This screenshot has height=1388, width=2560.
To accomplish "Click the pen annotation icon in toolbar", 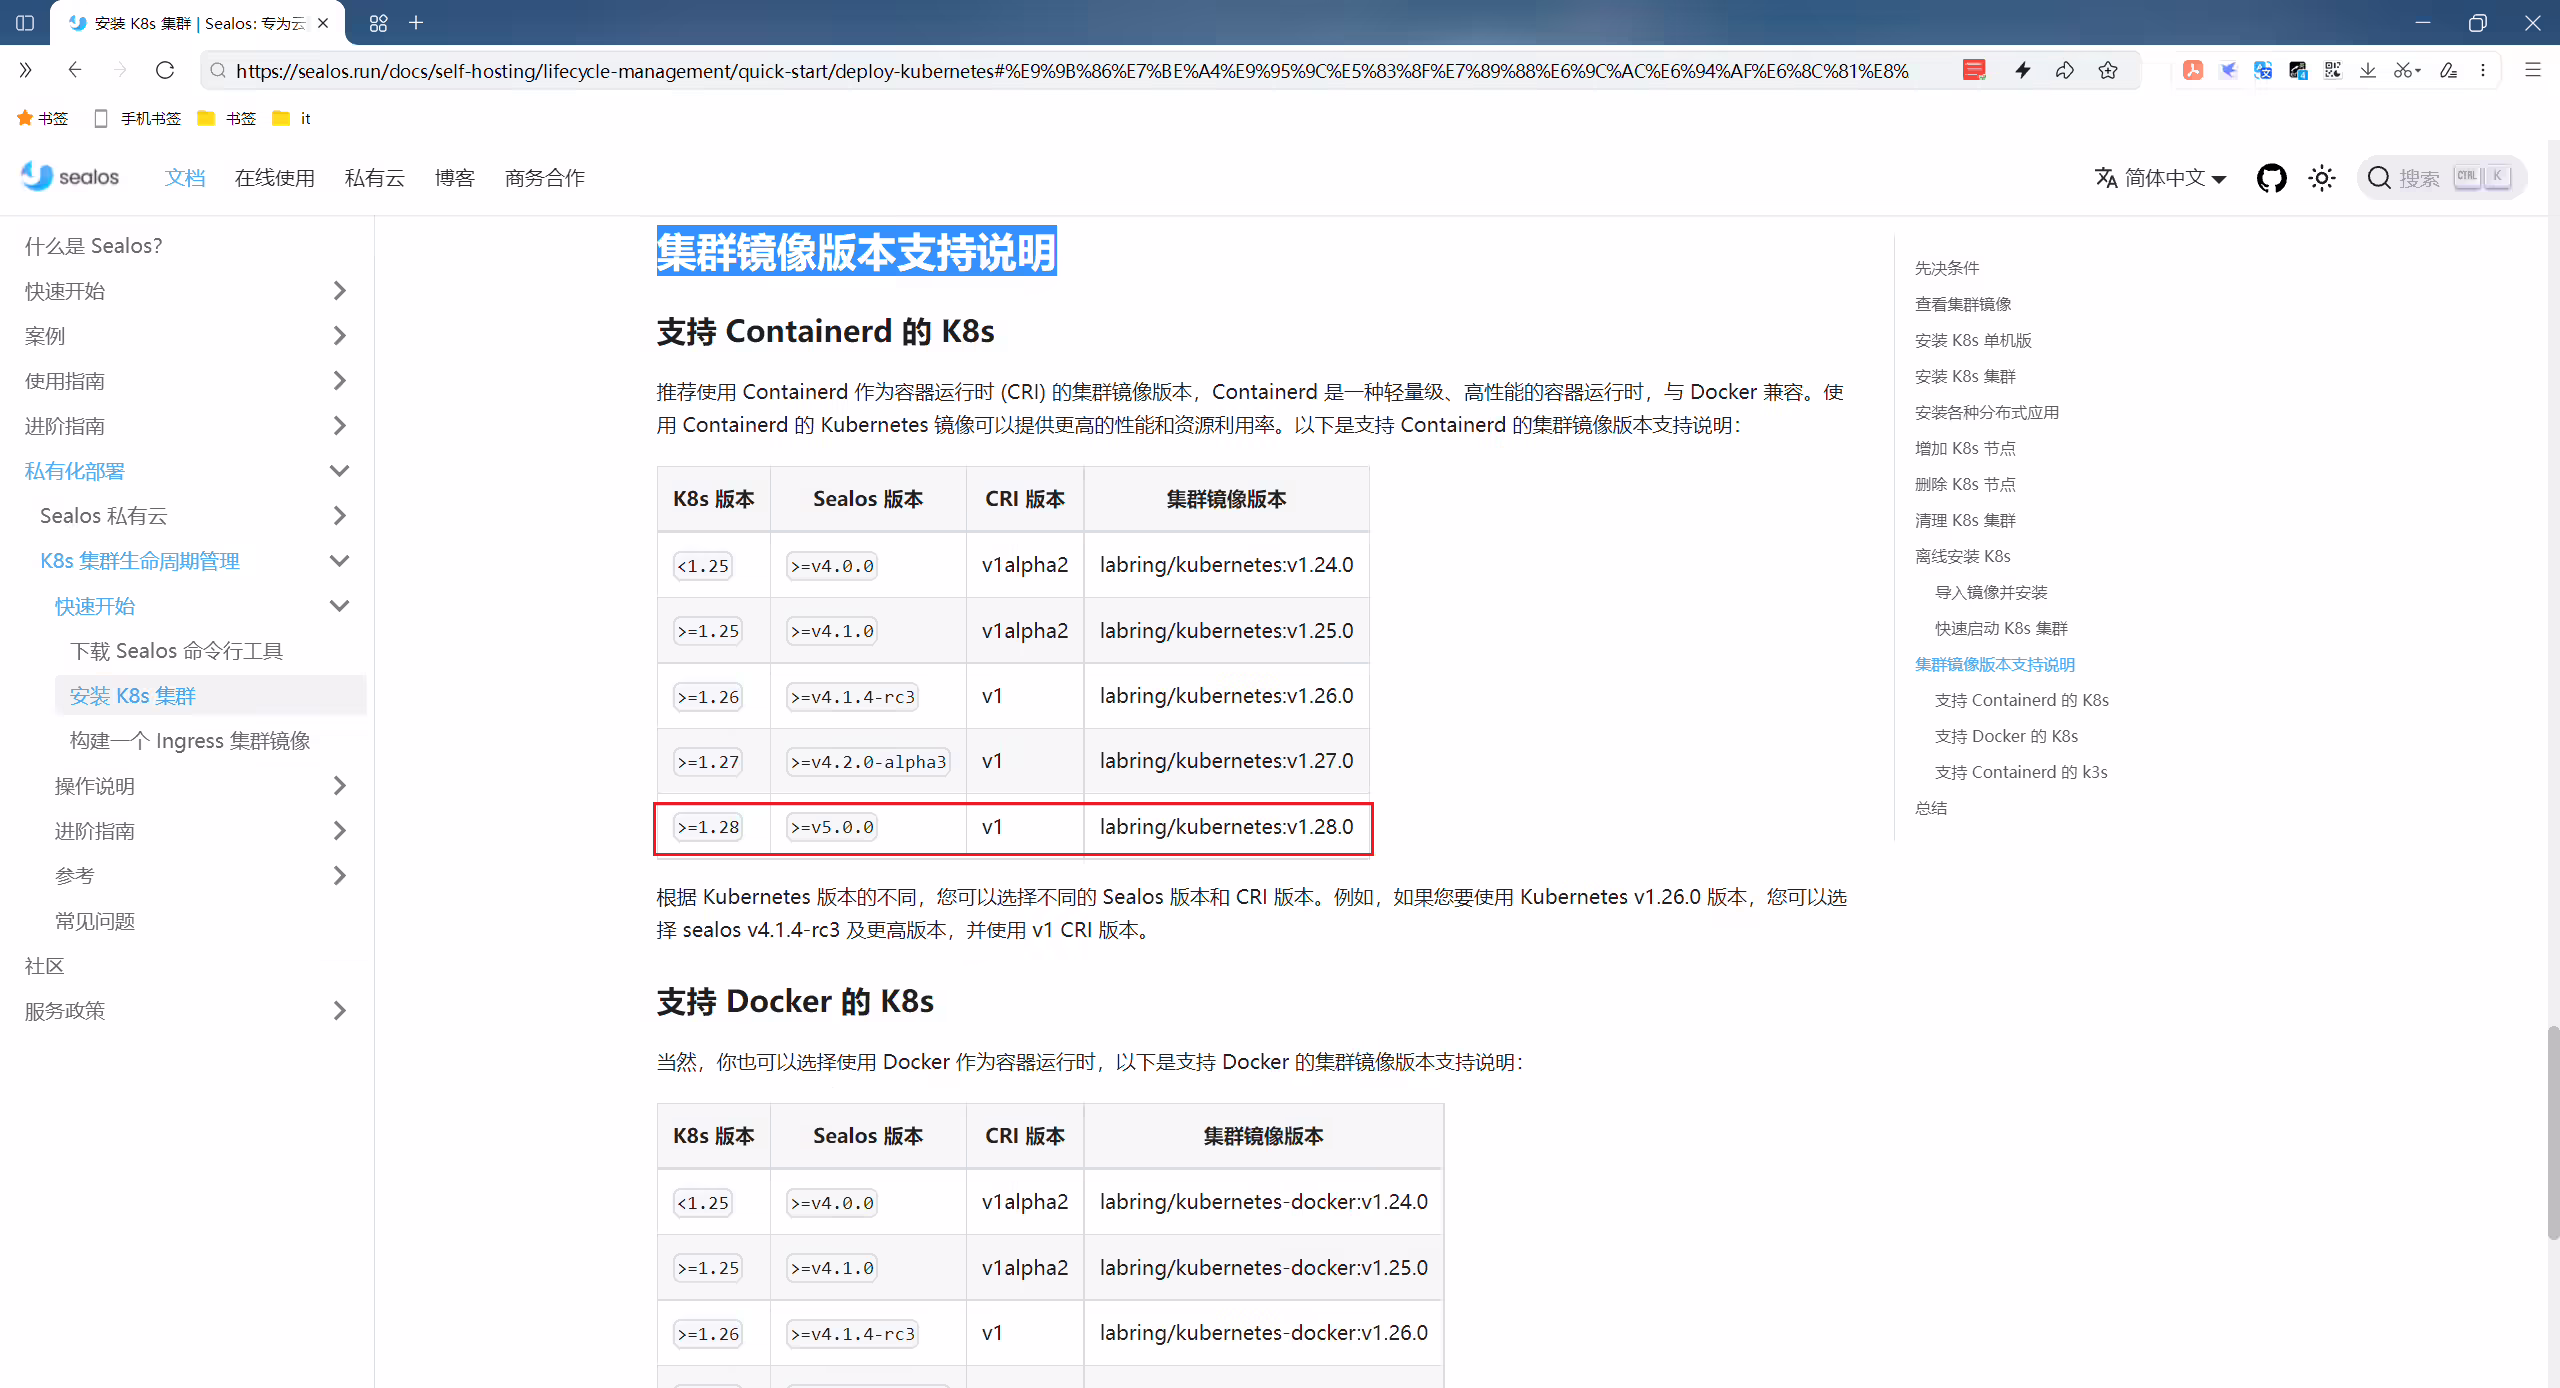I will pos(2447,70).
